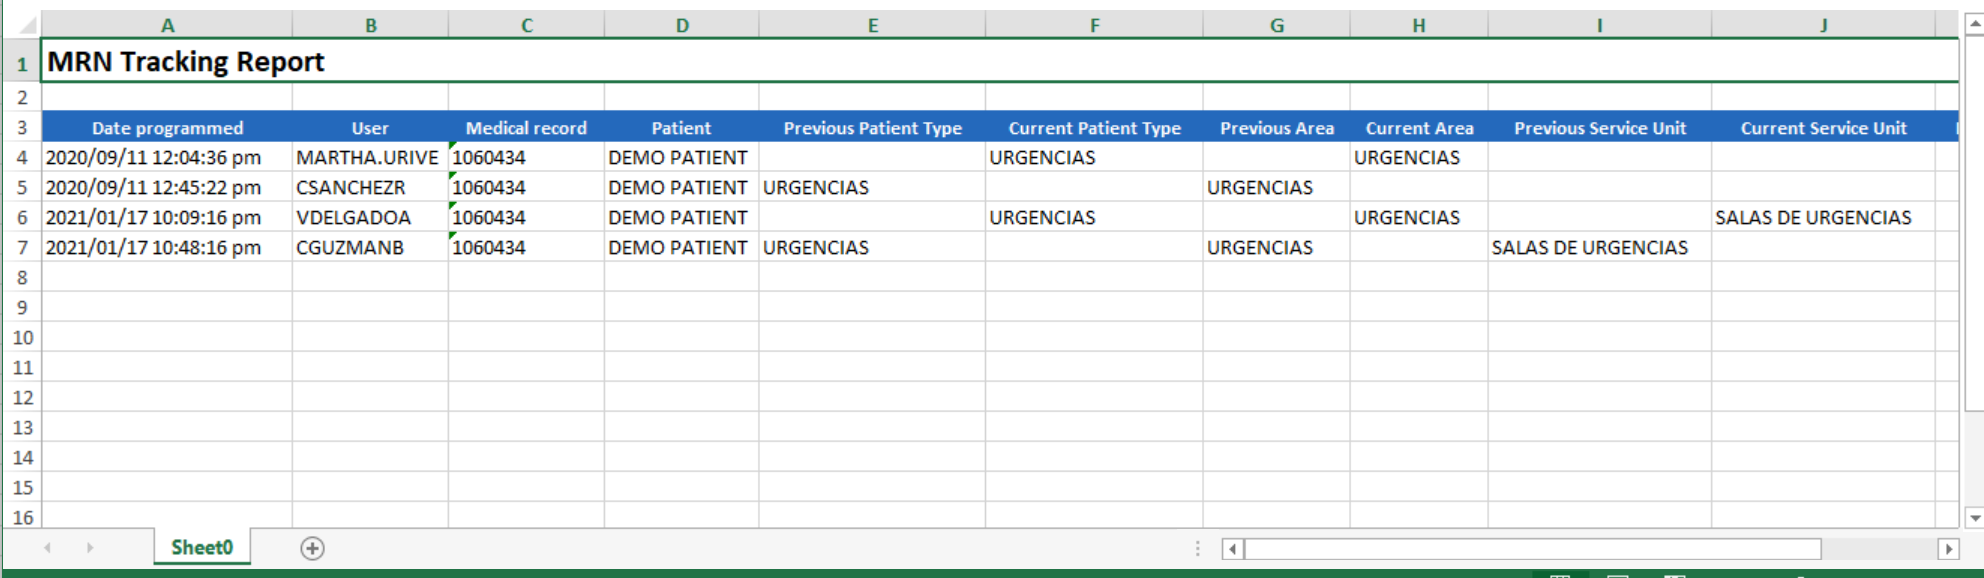
Task: Select the cell containing VDELGADOA
Action: 370,217
